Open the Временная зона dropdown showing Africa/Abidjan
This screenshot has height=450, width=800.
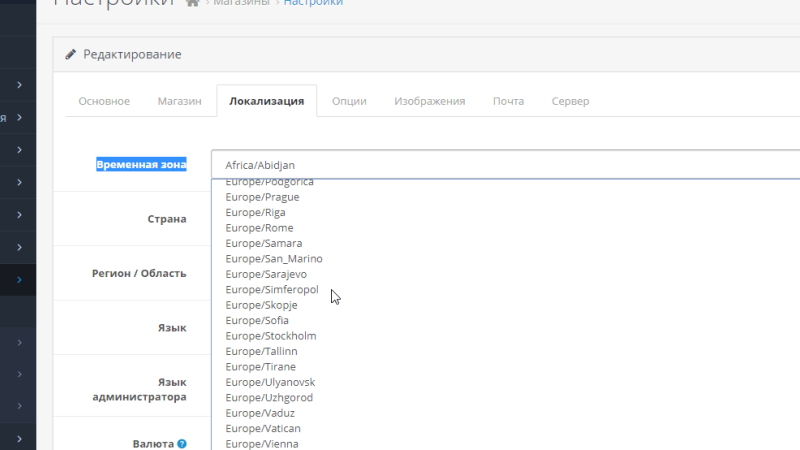pyautogui.click(x=505, y=165)
